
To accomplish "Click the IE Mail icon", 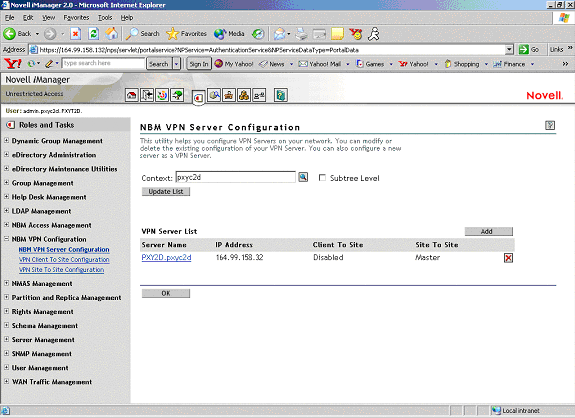I will [279, 34].
